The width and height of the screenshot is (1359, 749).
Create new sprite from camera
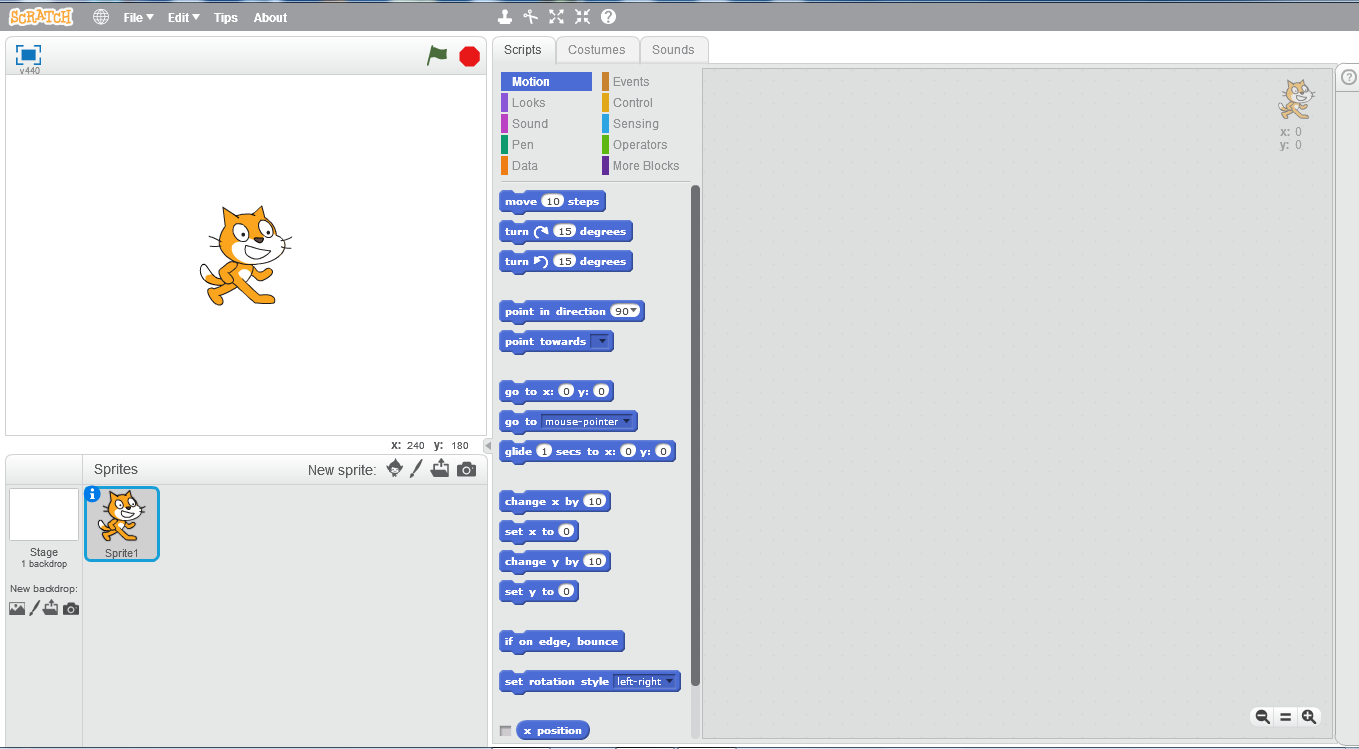pyautogui.click(x=466, y=469)
